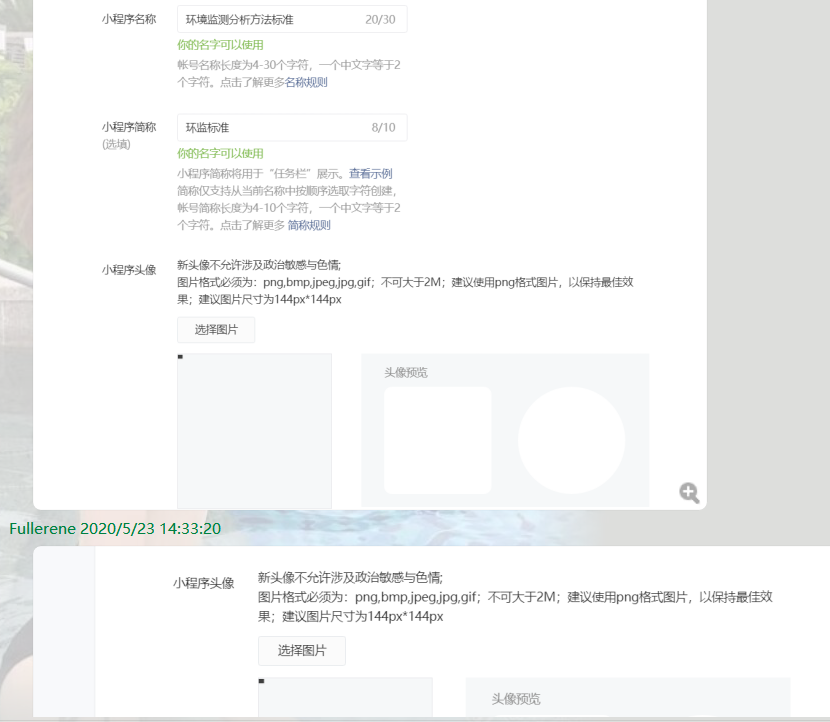Click the 头像预览 label in lower image
The image size is (830, 722).
point(516,699)
